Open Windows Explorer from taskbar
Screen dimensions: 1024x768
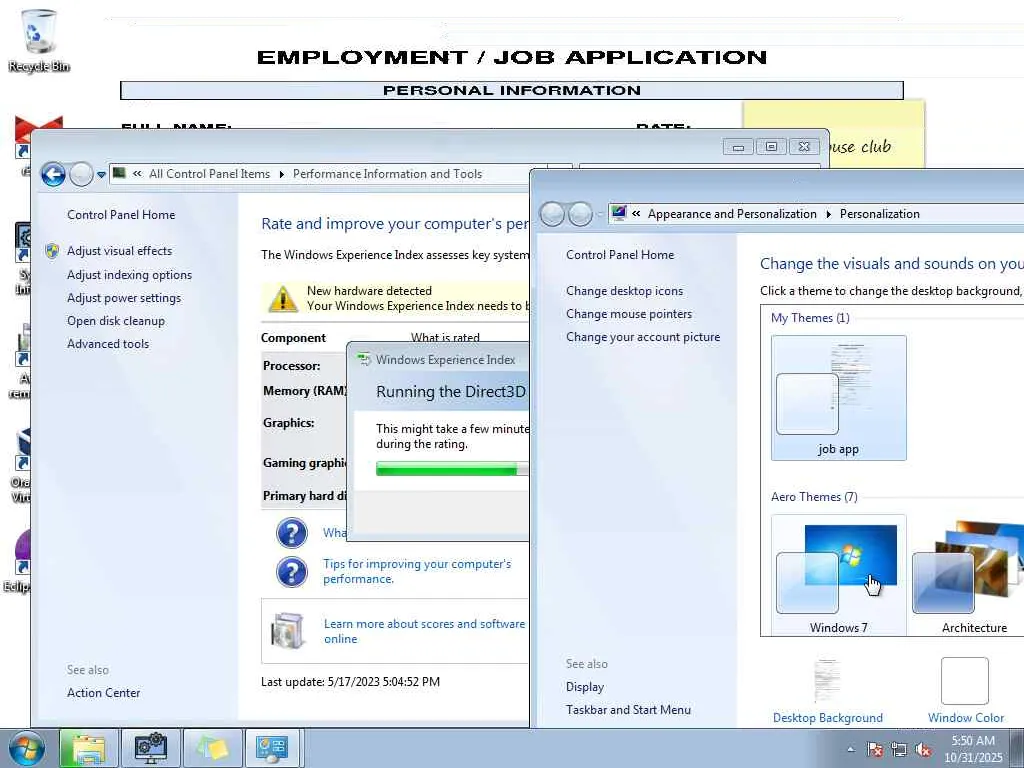point(89,748)
